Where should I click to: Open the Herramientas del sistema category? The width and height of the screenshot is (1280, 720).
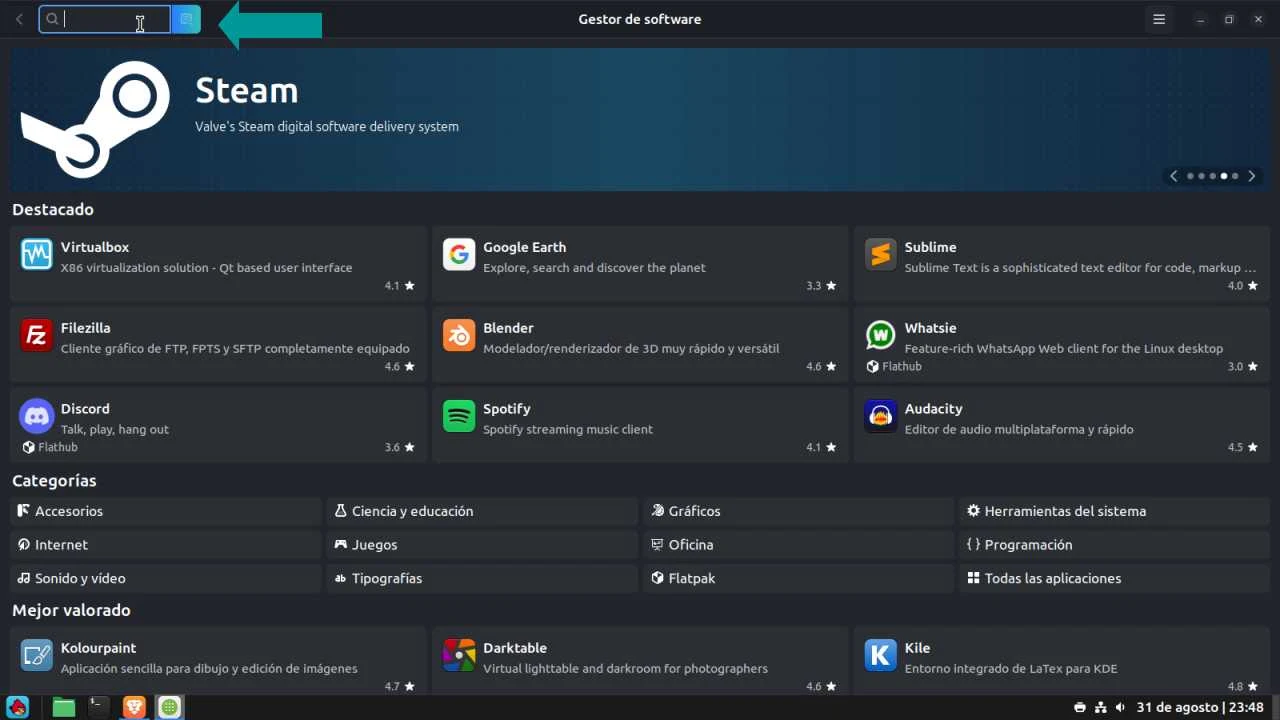tap(1114, 511)
